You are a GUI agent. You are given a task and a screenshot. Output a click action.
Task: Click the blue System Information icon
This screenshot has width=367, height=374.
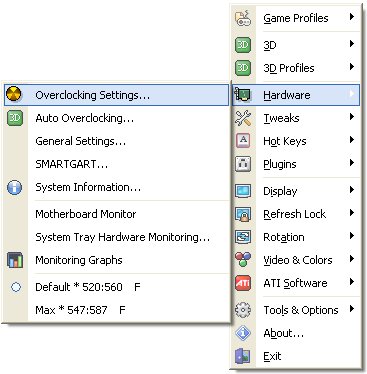15,187
